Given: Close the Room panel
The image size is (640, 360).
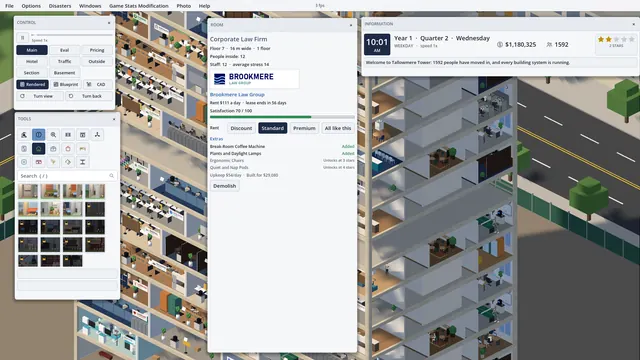Looking at the screenshot, I should click(x=351, y=25).
